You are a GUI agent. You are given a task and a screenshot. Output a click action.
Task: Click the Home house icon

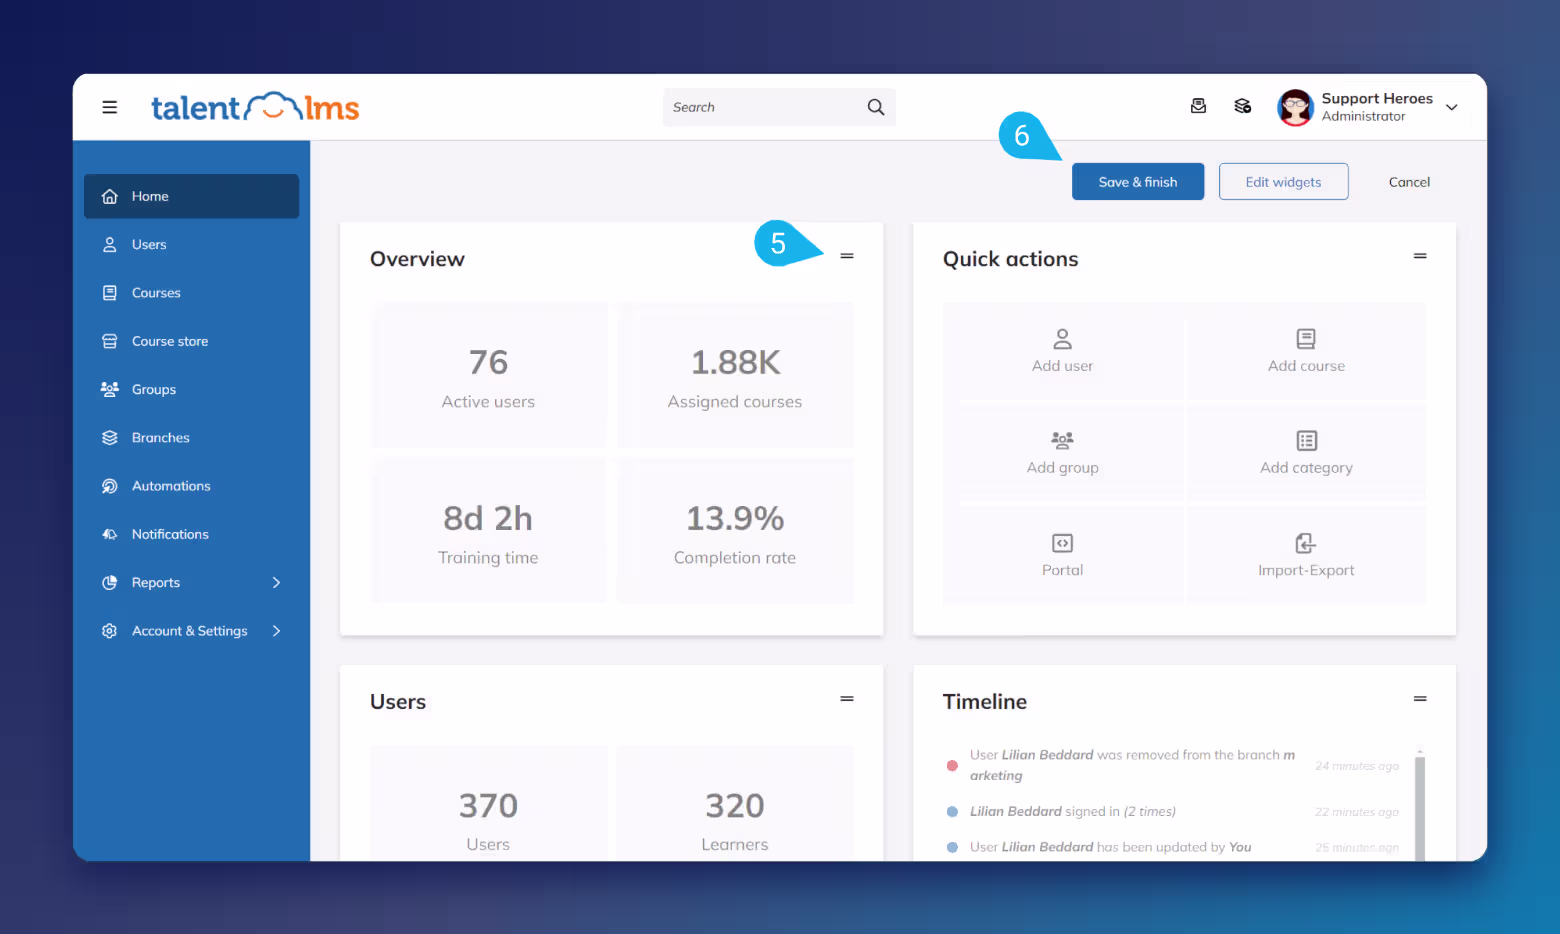pyautogui.click(x=110, y=196)
